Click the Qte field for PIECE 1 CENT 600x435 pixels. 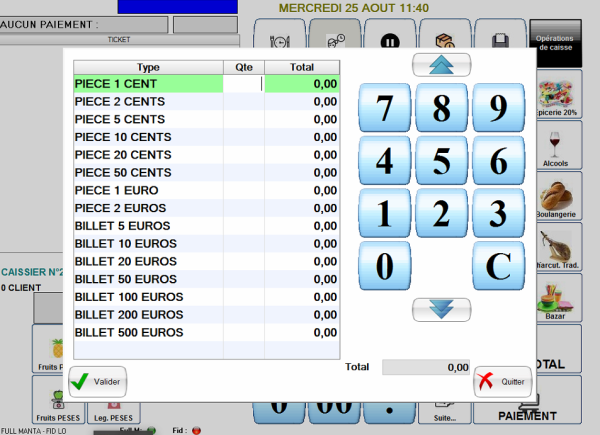pos(244,85)
